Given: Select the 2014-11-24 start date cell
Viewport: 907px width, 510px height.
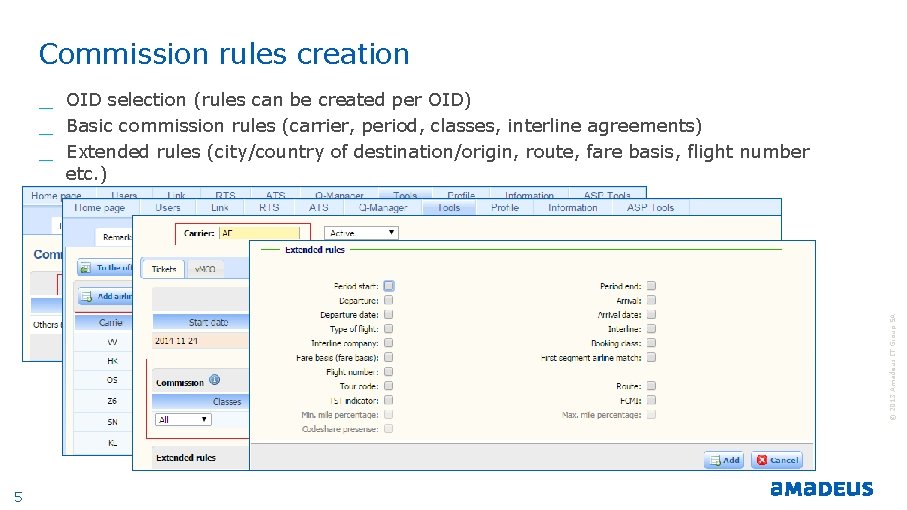Looking at the screenshot, I should point(201,341).
